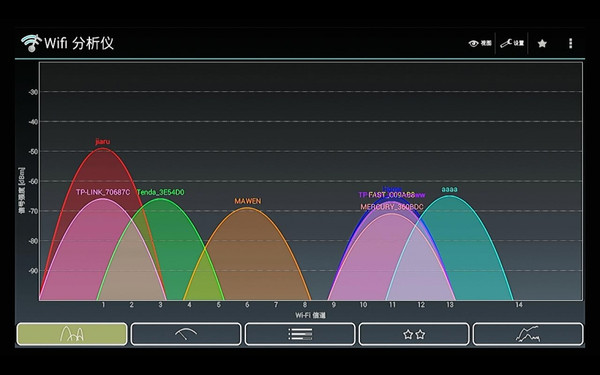The width and height of the screenshot is (600, 375).
Task: Open the wrench Settings button
Action: 512,43
